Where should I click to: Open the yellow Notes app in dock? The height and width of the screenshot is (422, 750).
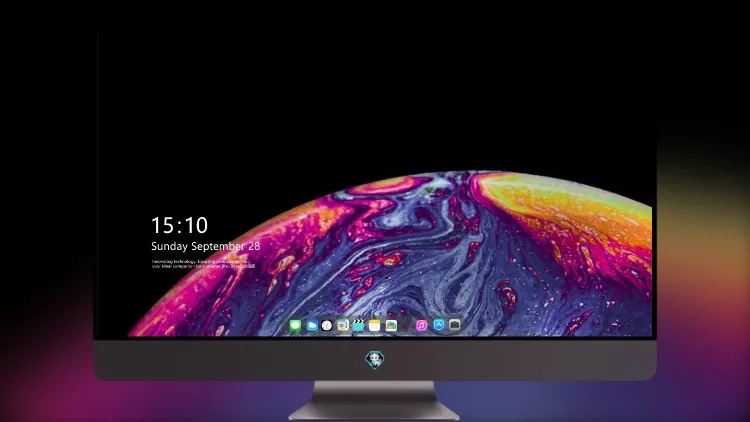pos(375,326)
